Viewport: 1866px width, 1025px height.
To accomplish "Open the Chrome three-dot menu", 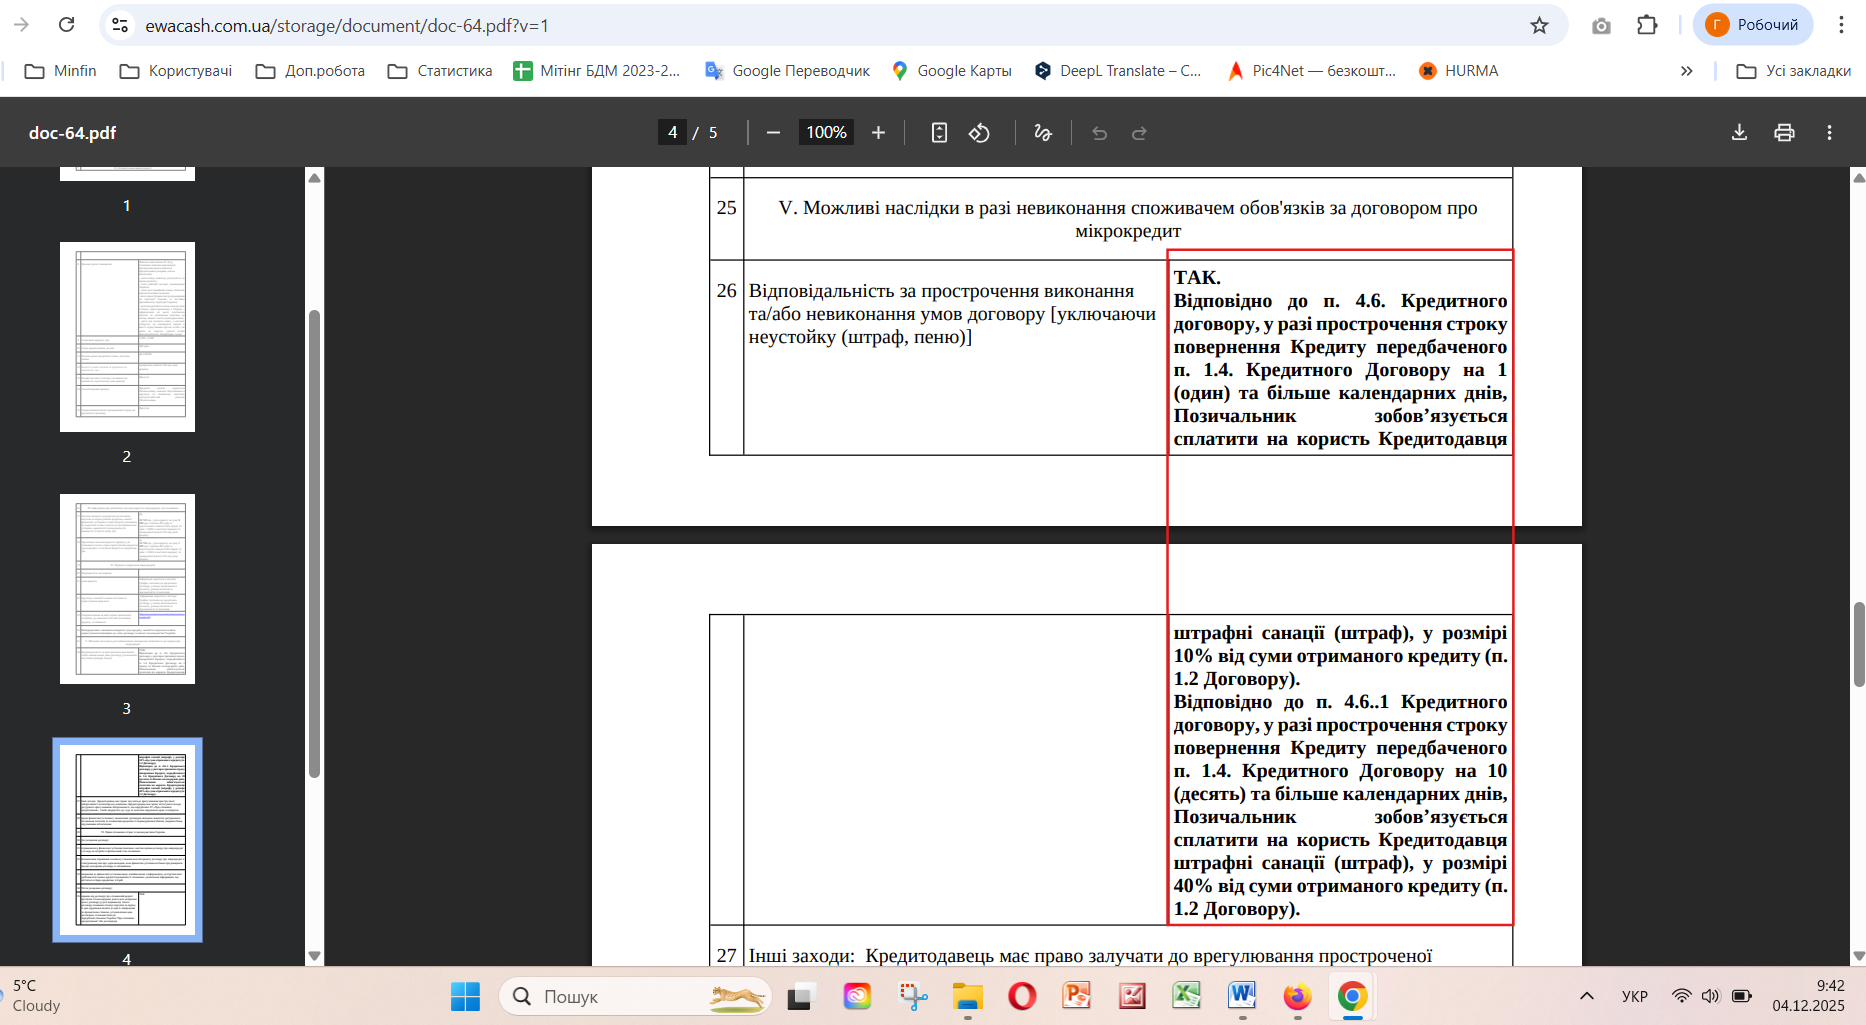I will (1840, 25).
